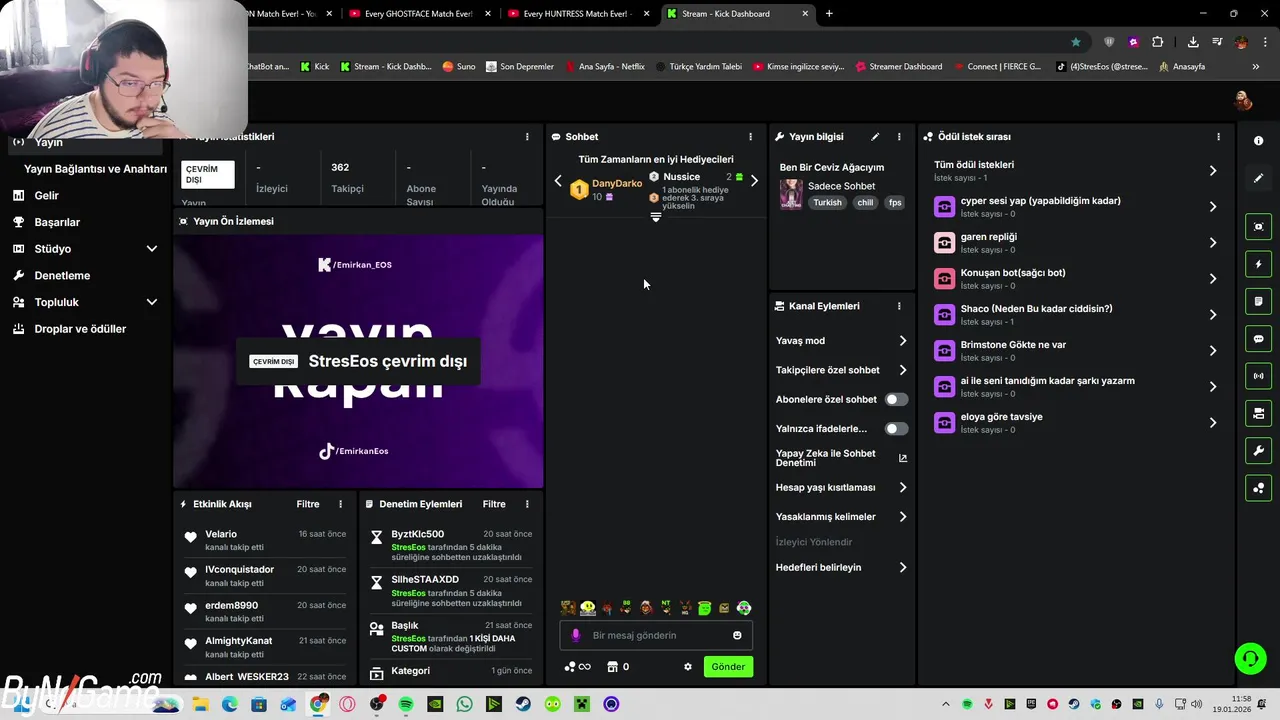Open the chat bubble icon in right rail
The image size is (1280, 720).
[x=1258, y=339]
